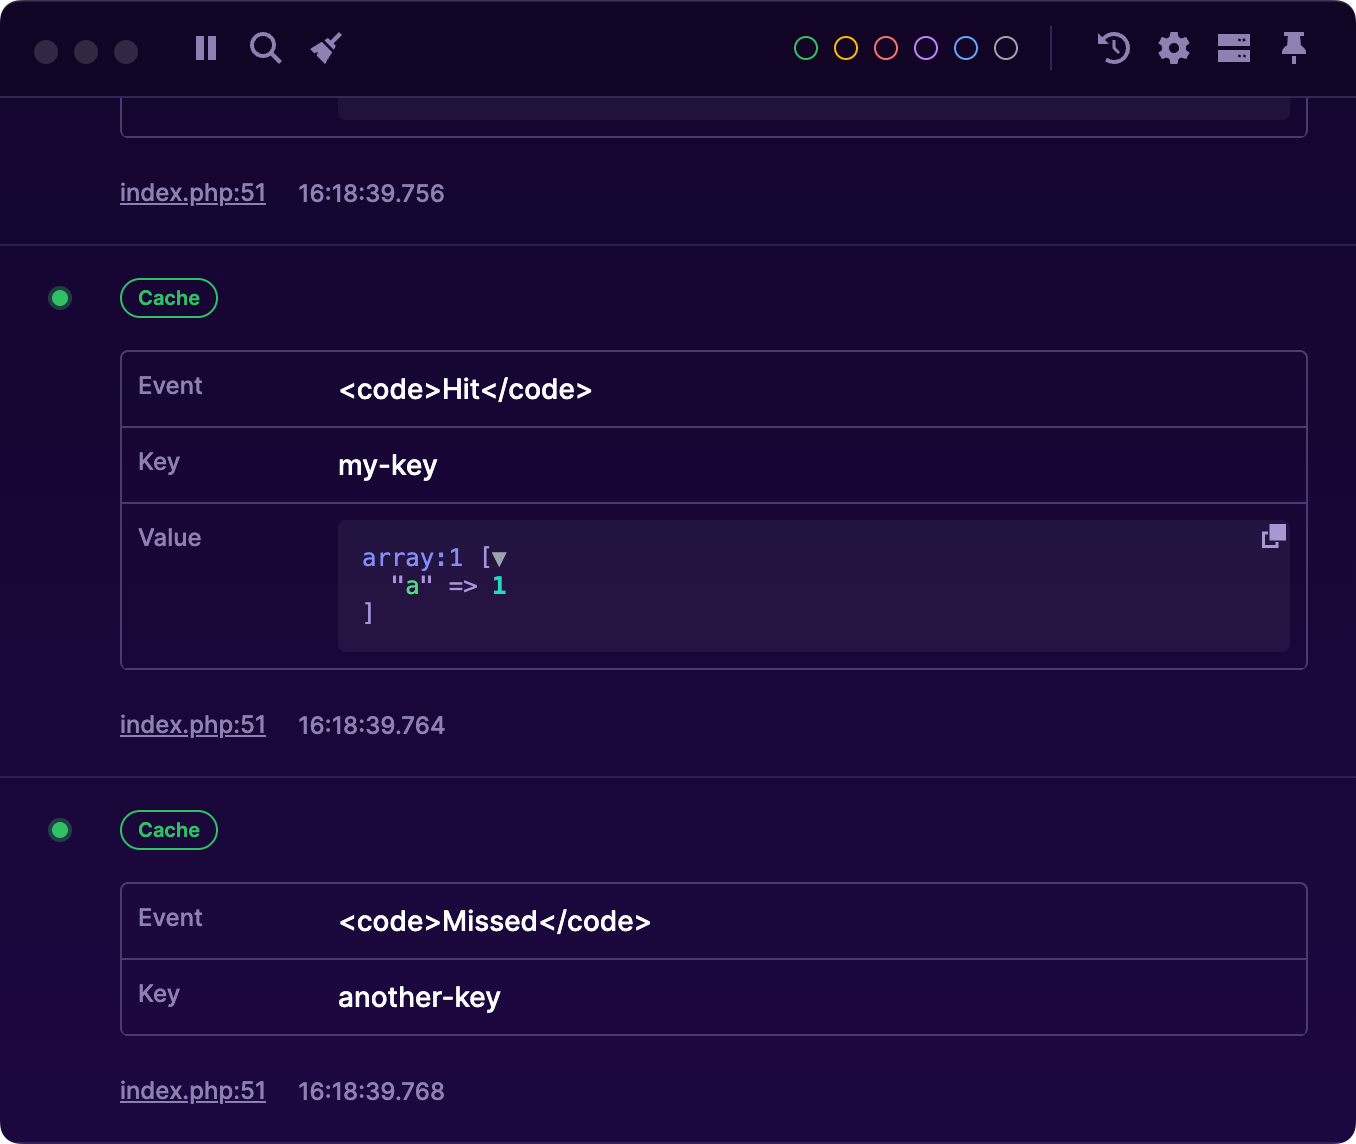Viewport: 1356px width, 1144px height.
Task: Click the green status dot beside the Missed entry
Action: coord(60,830)
